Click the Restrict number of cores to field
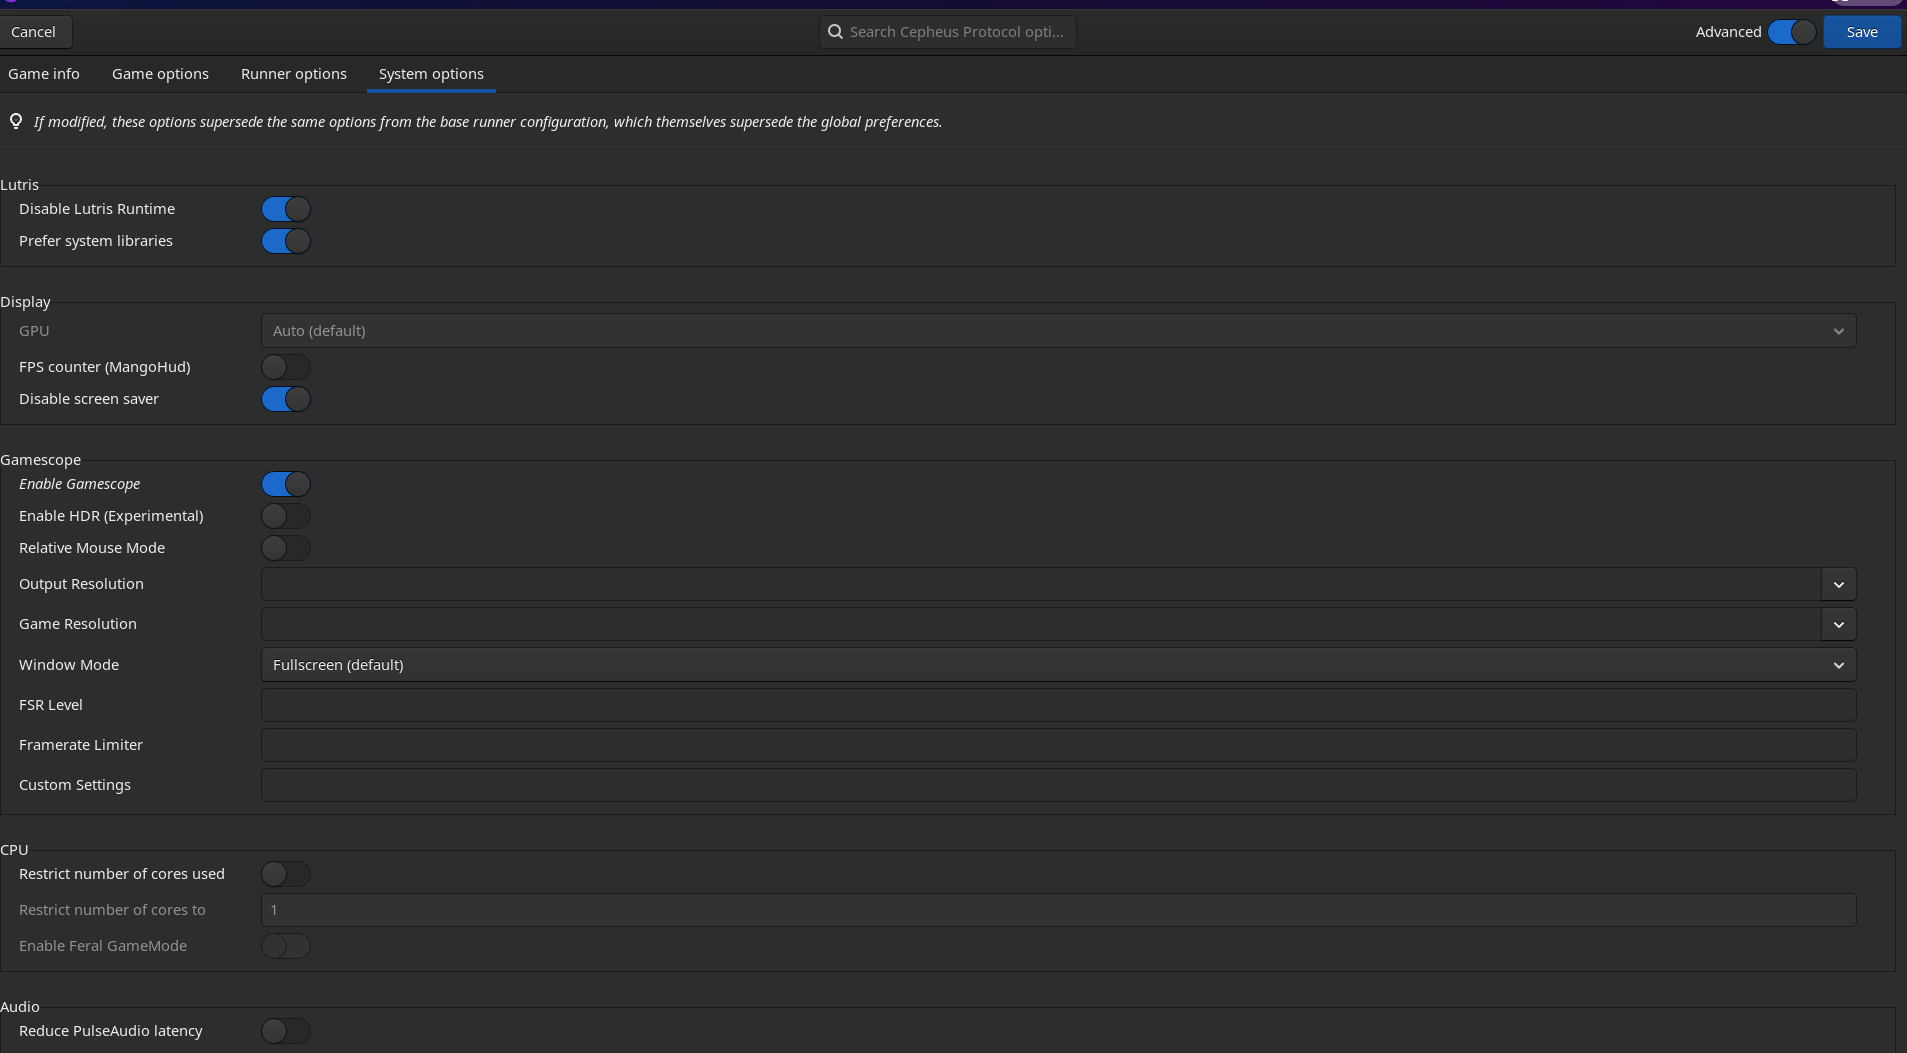 [x=1058, y=910]
